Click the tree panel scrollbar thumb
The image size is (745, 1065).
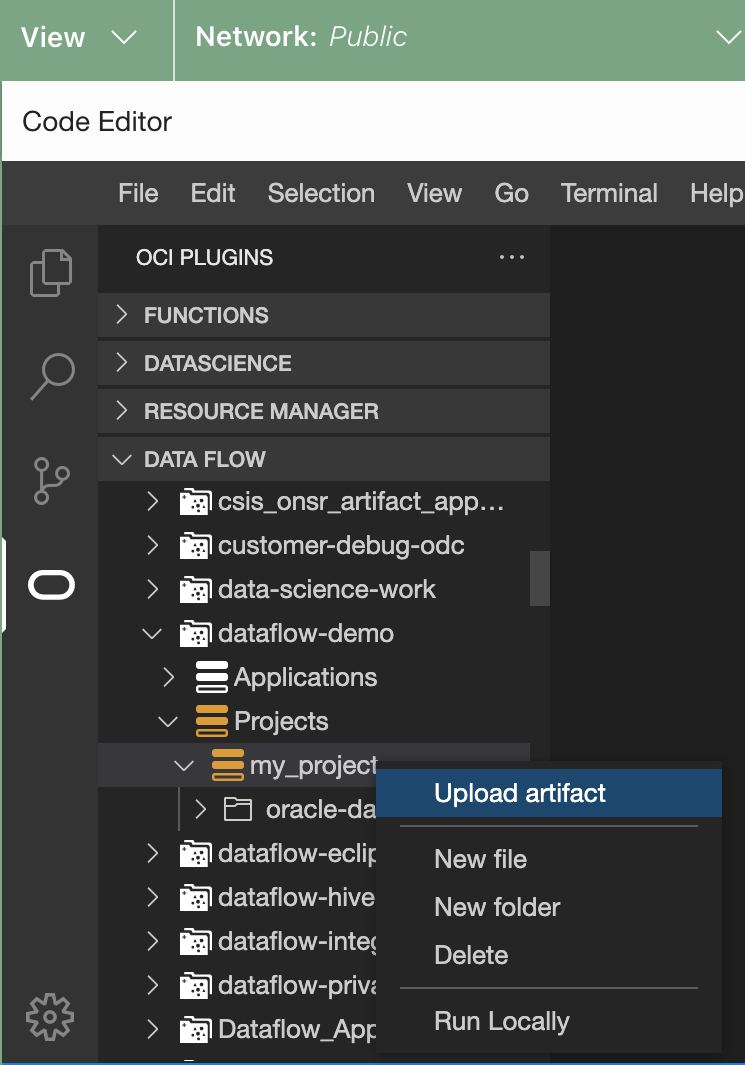[540, 578]
